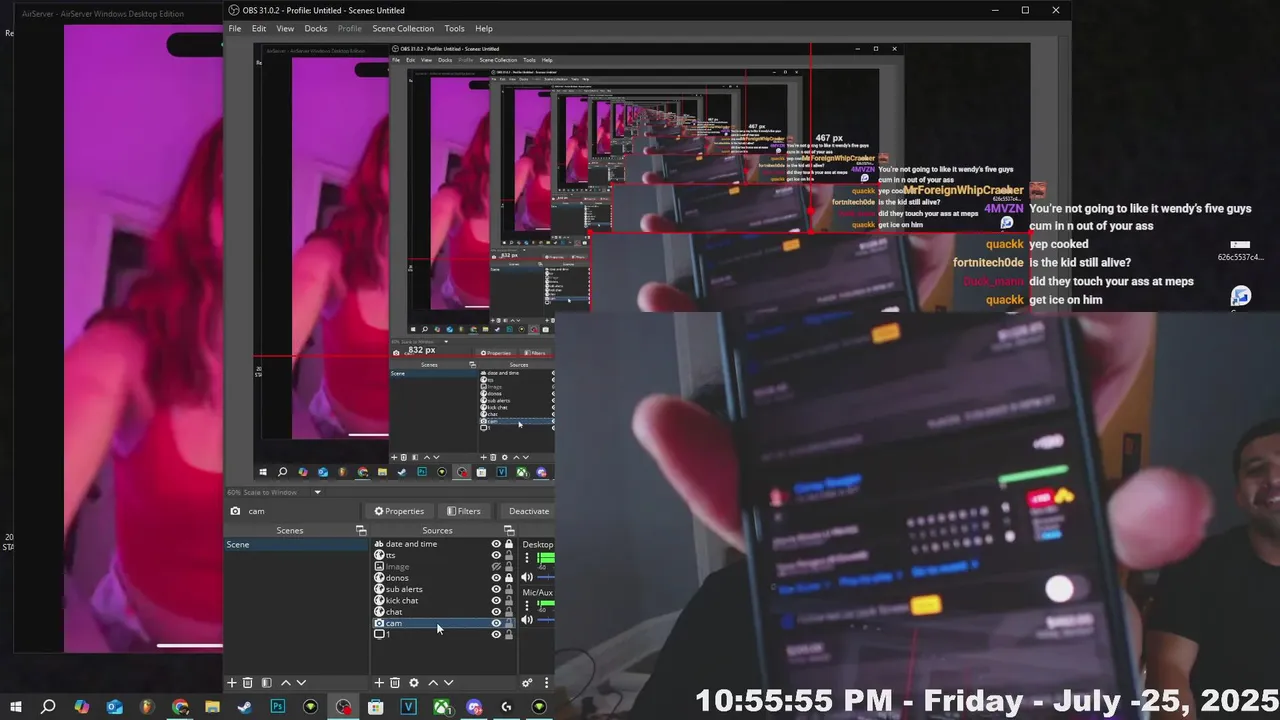Remove the selected scene

click(248, 683)
